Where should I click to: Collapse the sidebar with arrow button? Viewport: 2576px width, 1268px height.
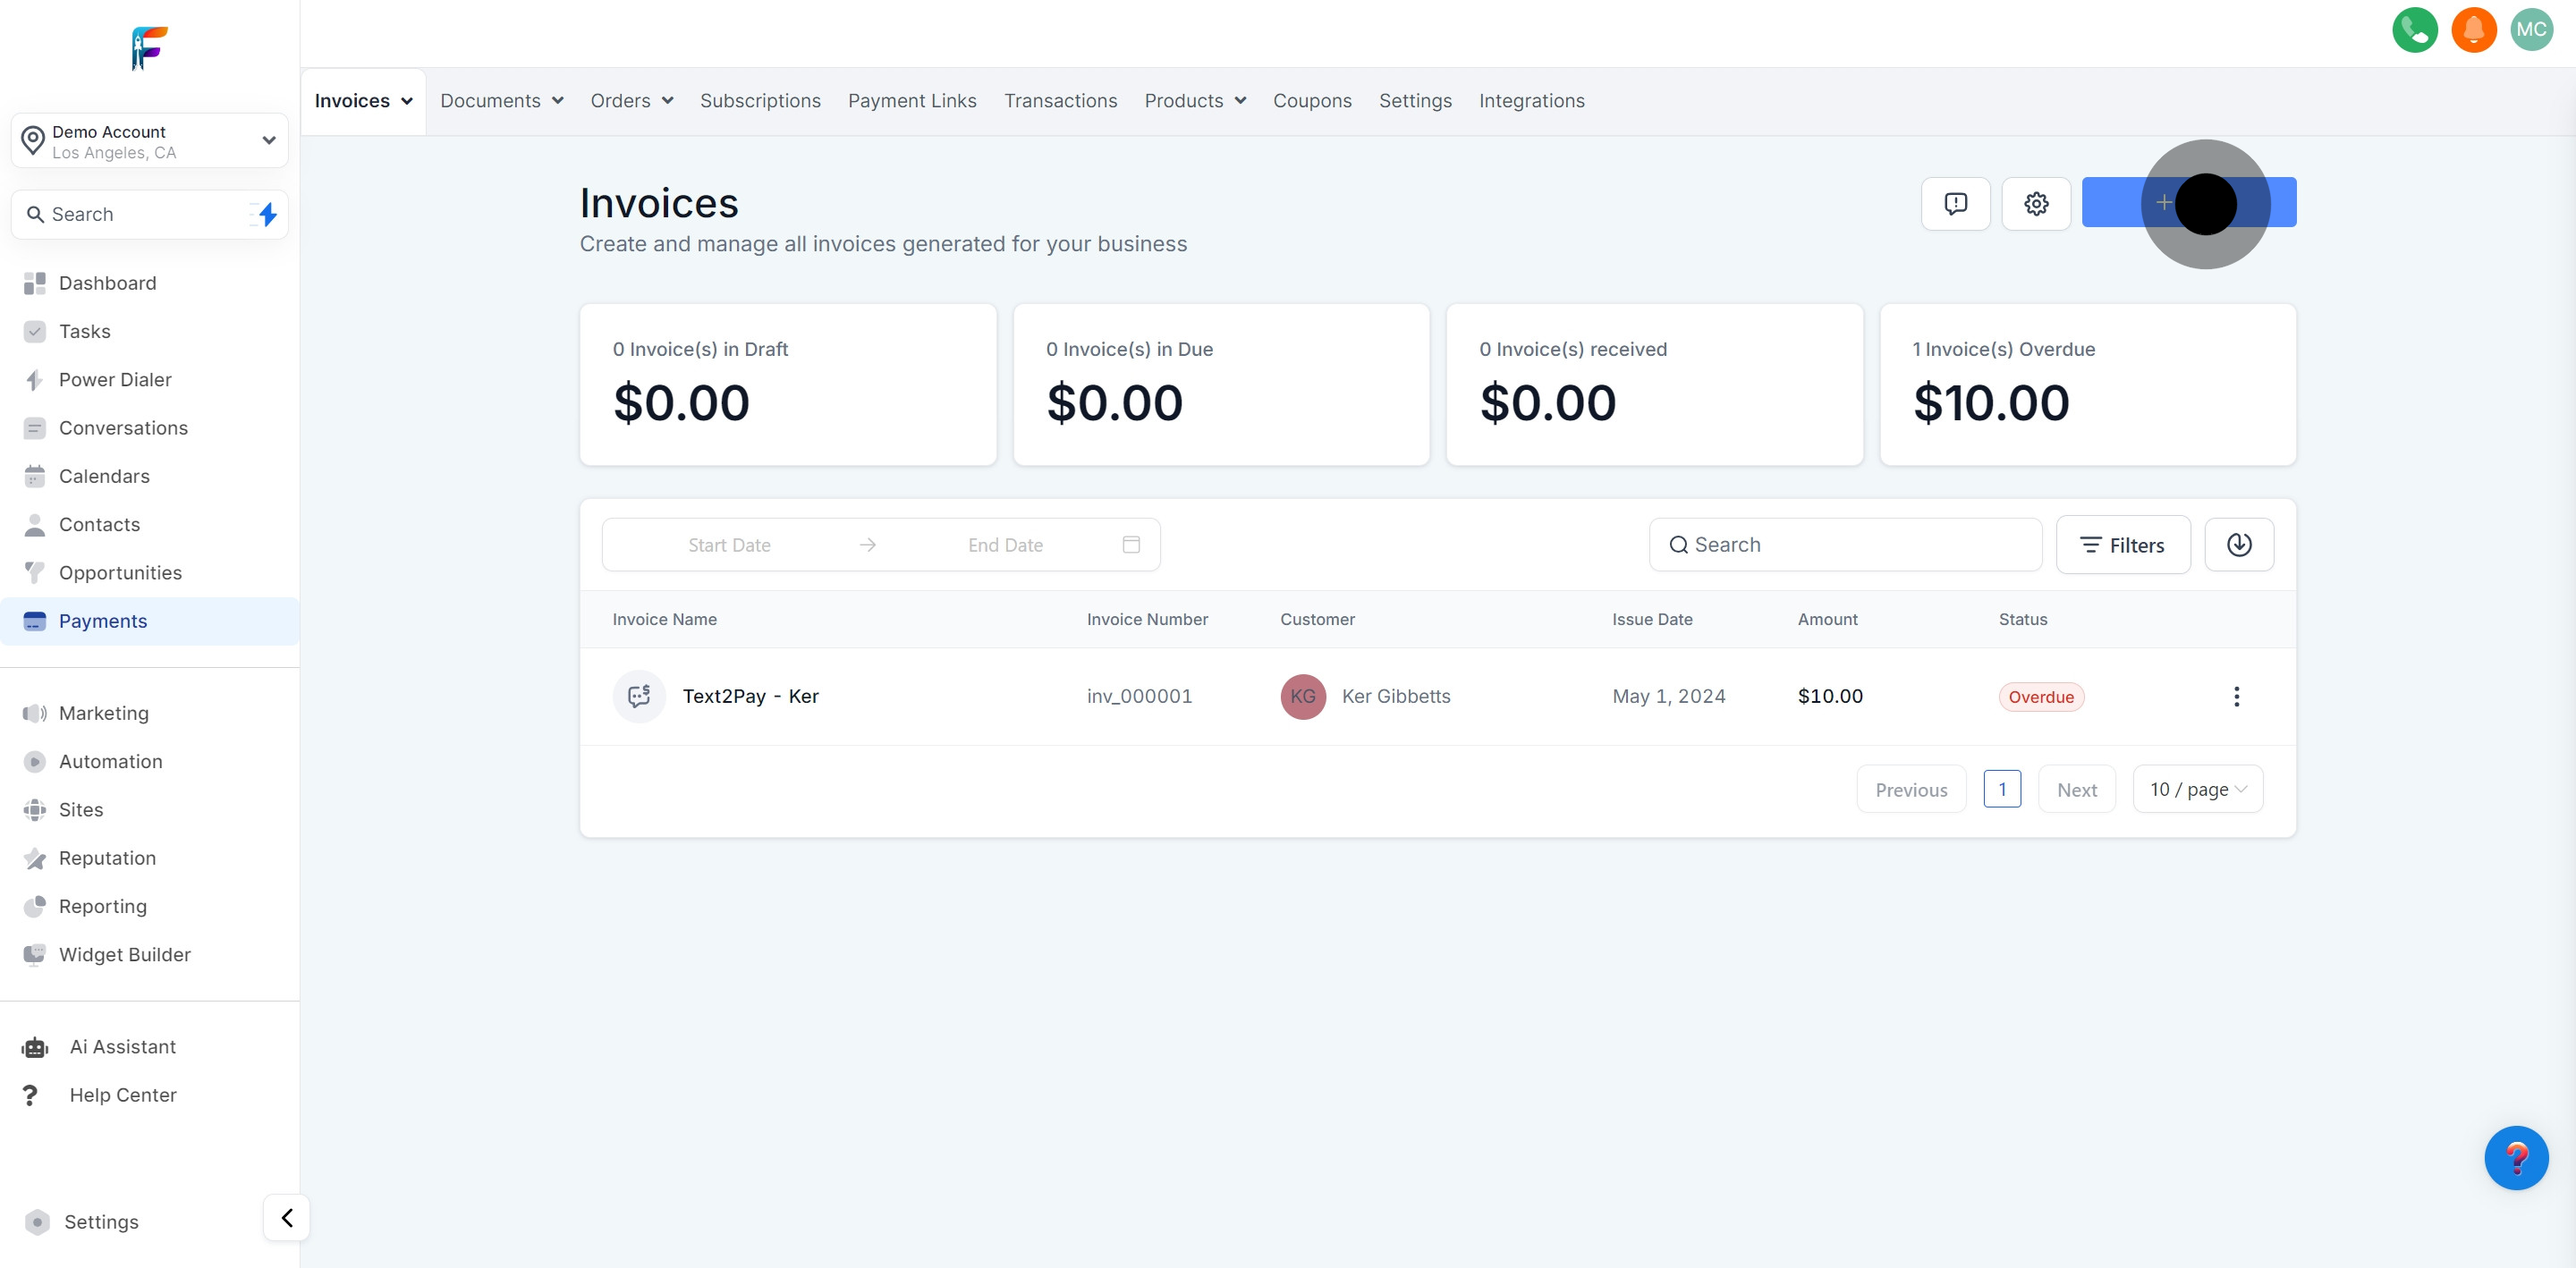pyautogui.click(x=287, y=1218)
